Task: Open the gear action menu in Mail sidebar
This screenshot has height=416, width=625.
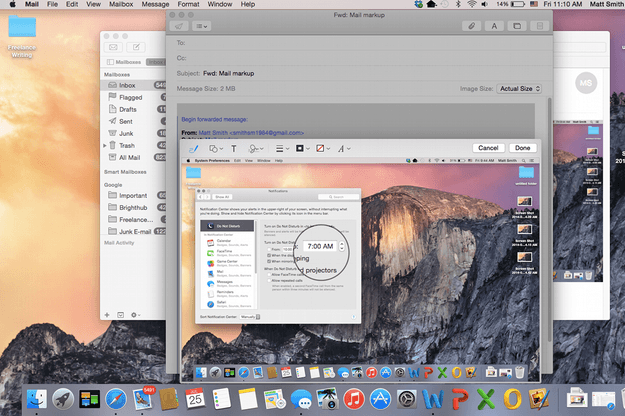Action: 136,315
